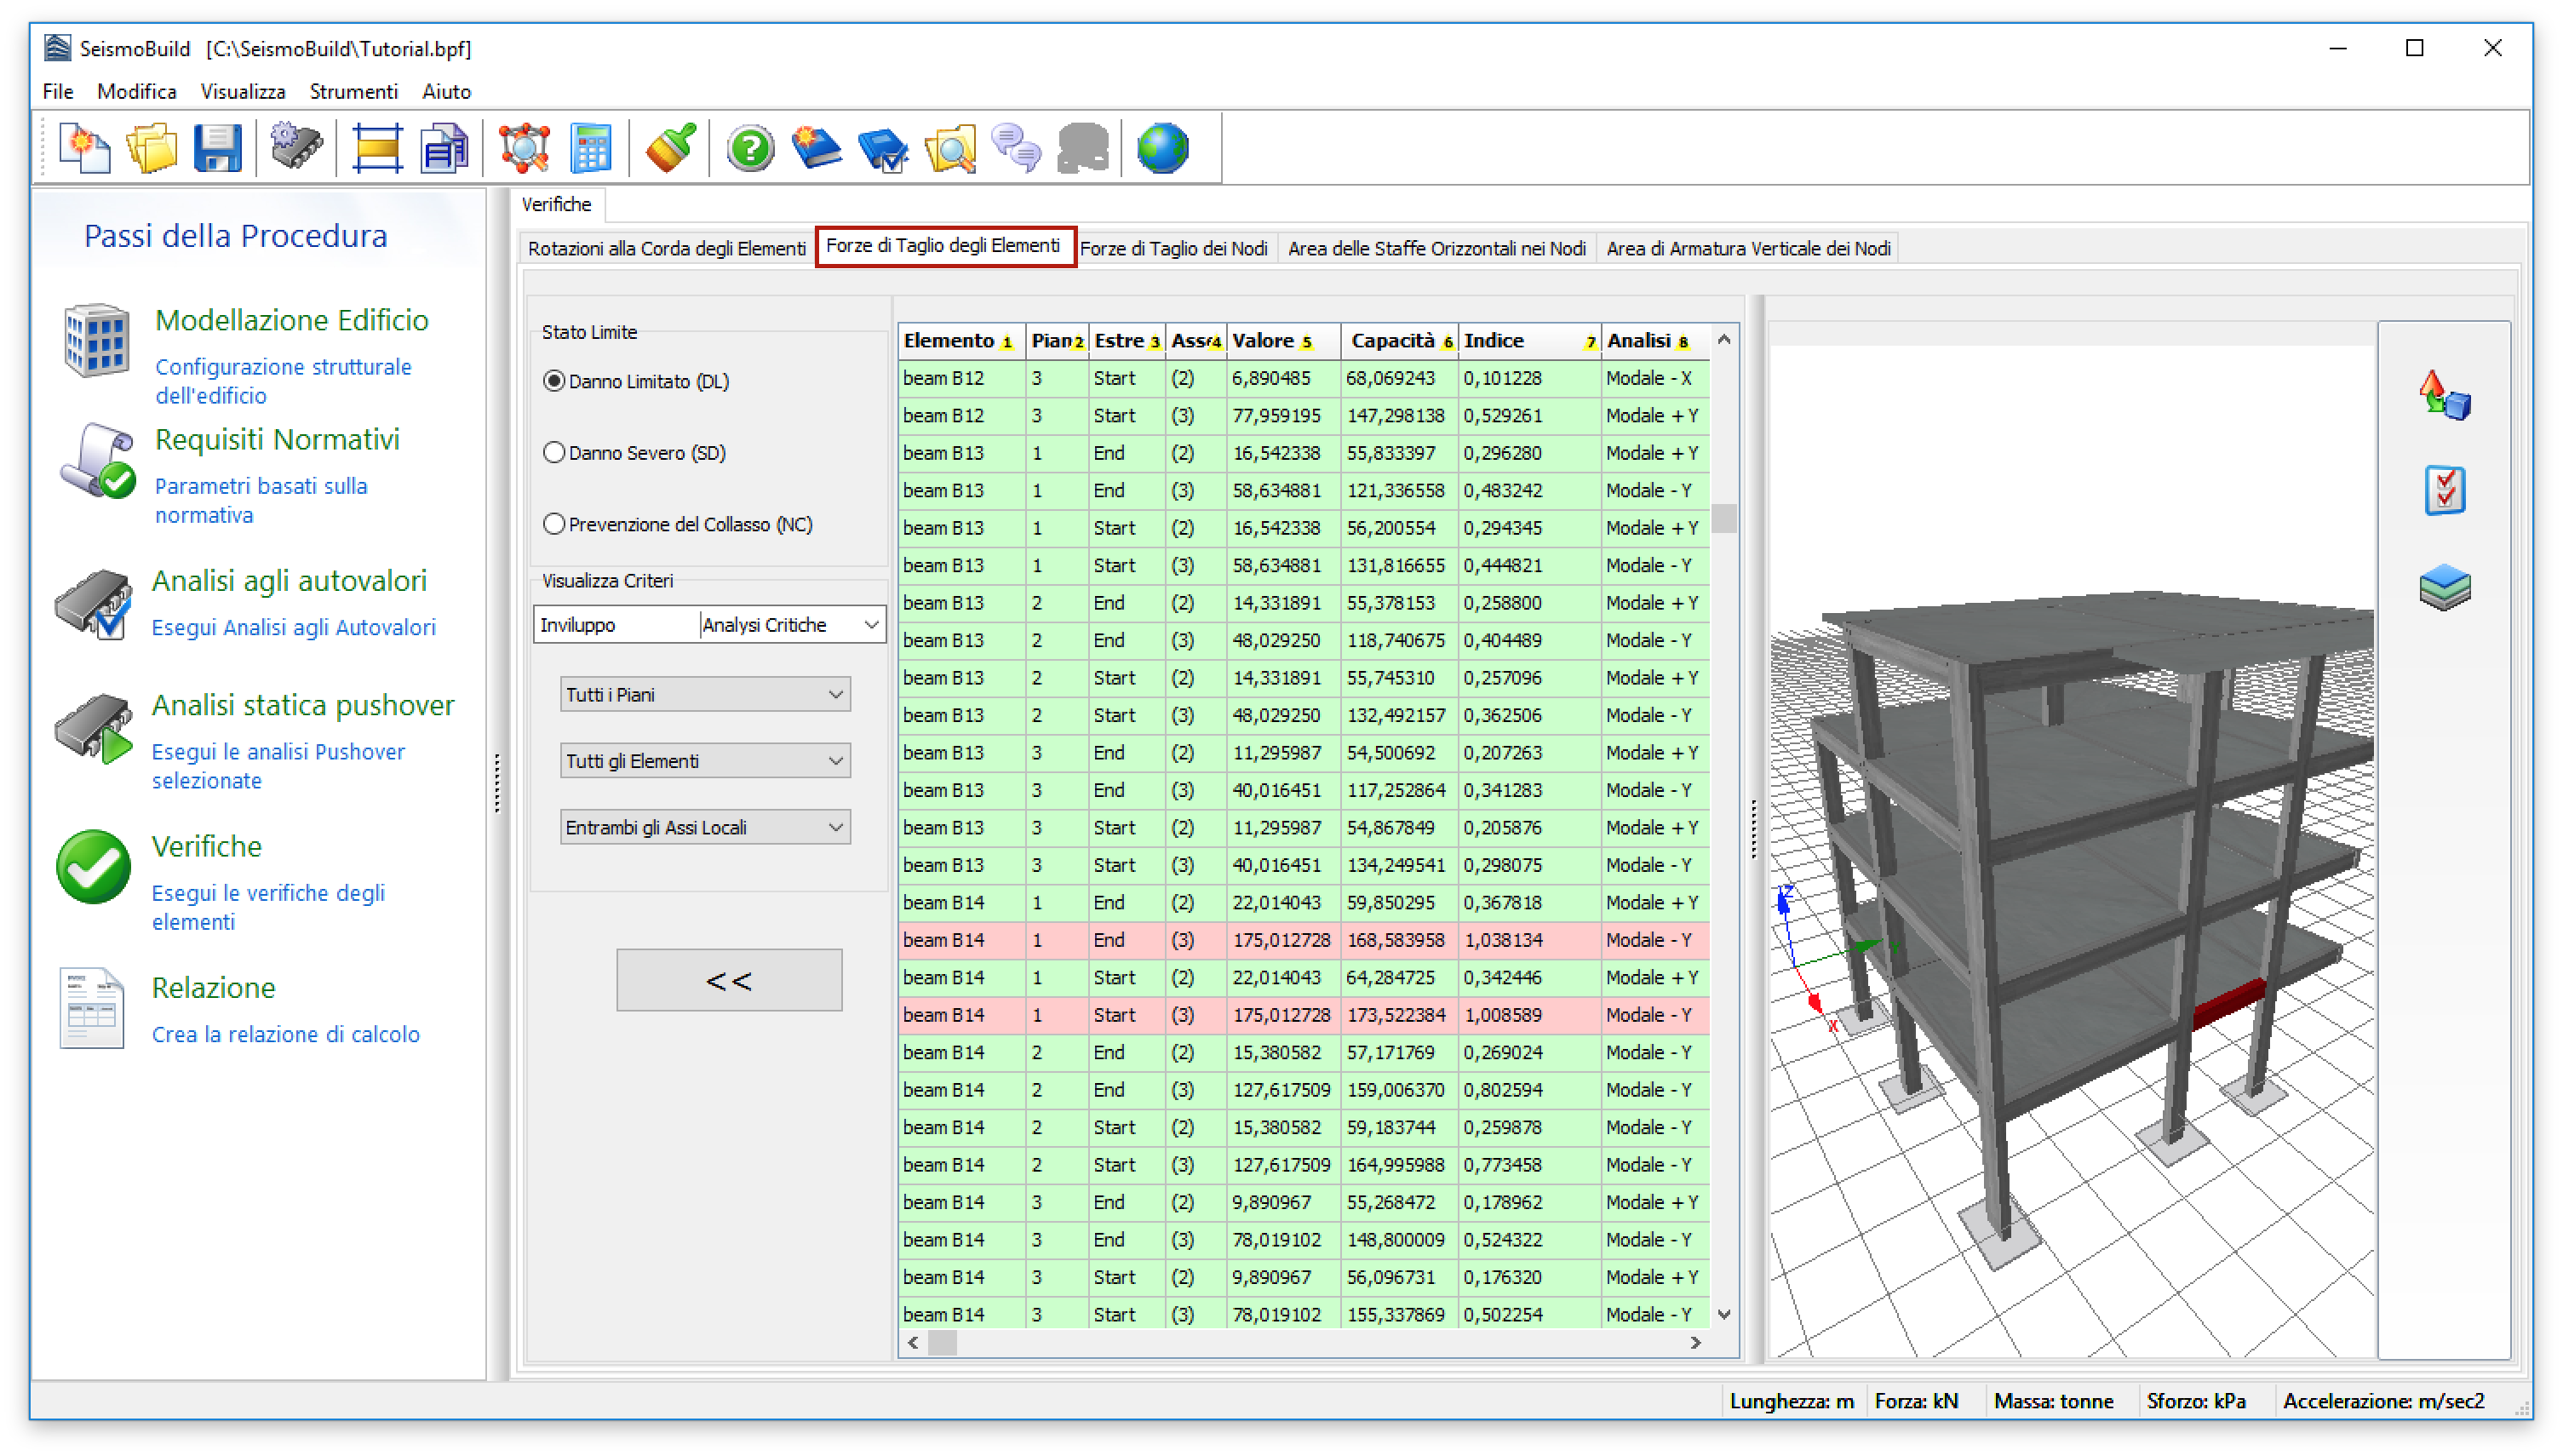
Task: Click the globe icon in toolbar
Action: coord(1163,149)
